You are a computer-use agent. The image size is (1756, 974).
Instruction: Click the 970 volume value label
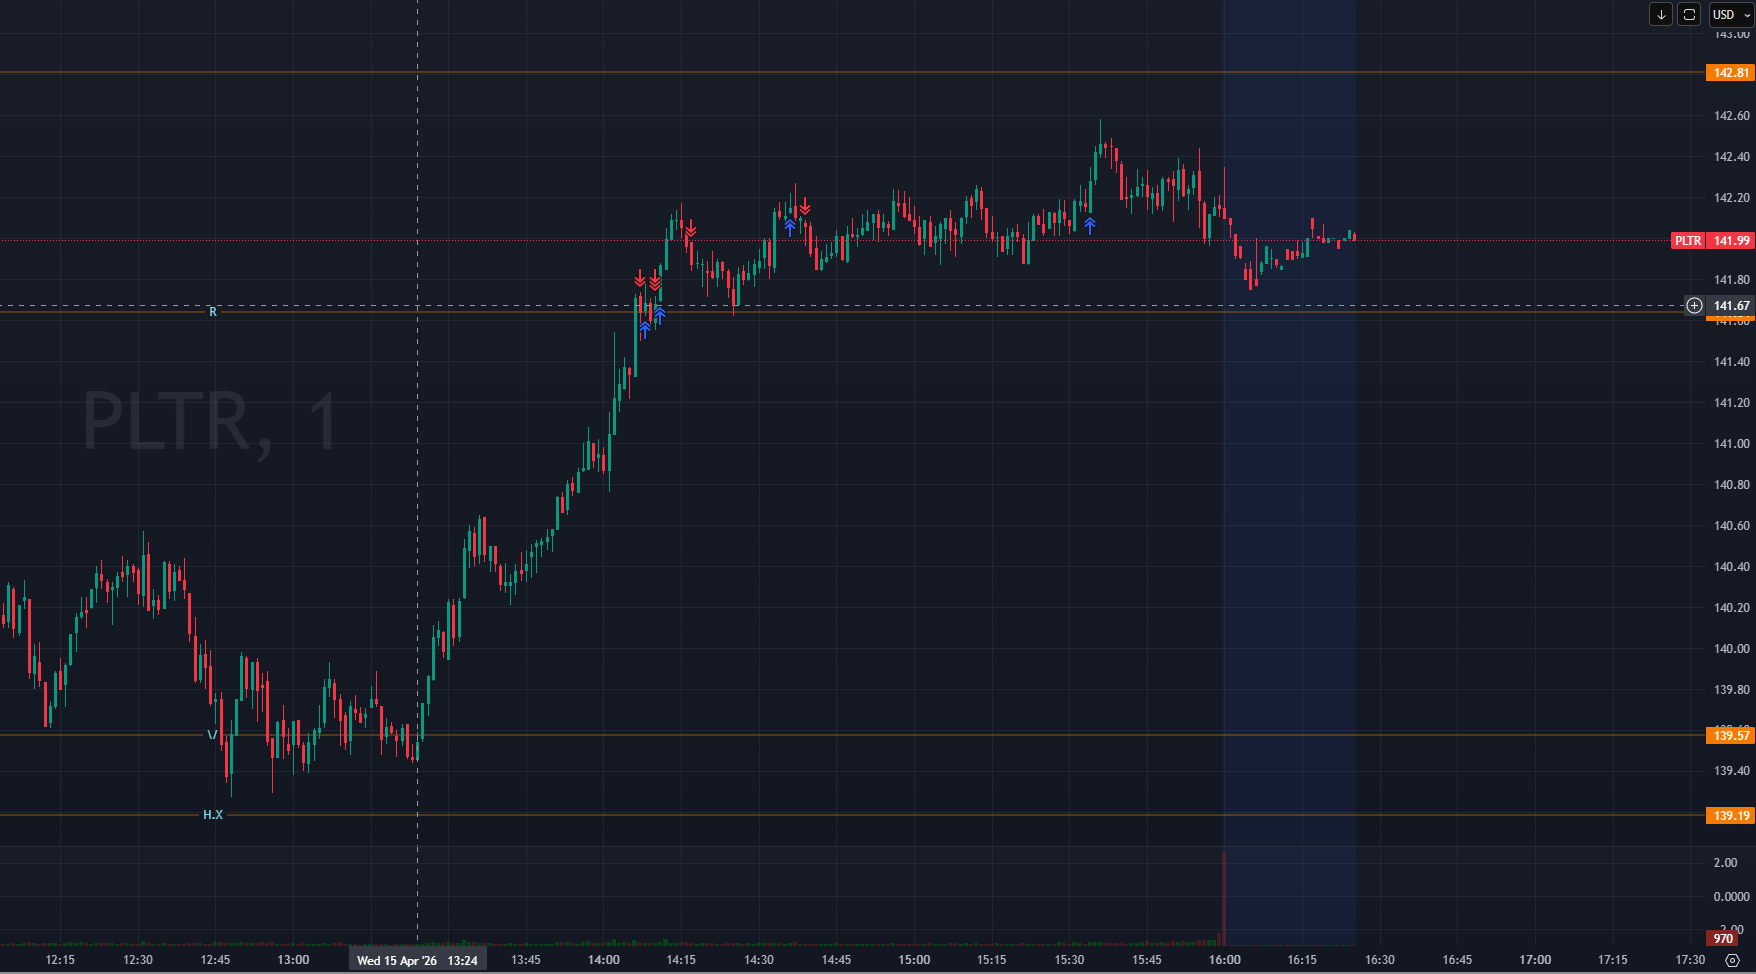(1723, 939)
